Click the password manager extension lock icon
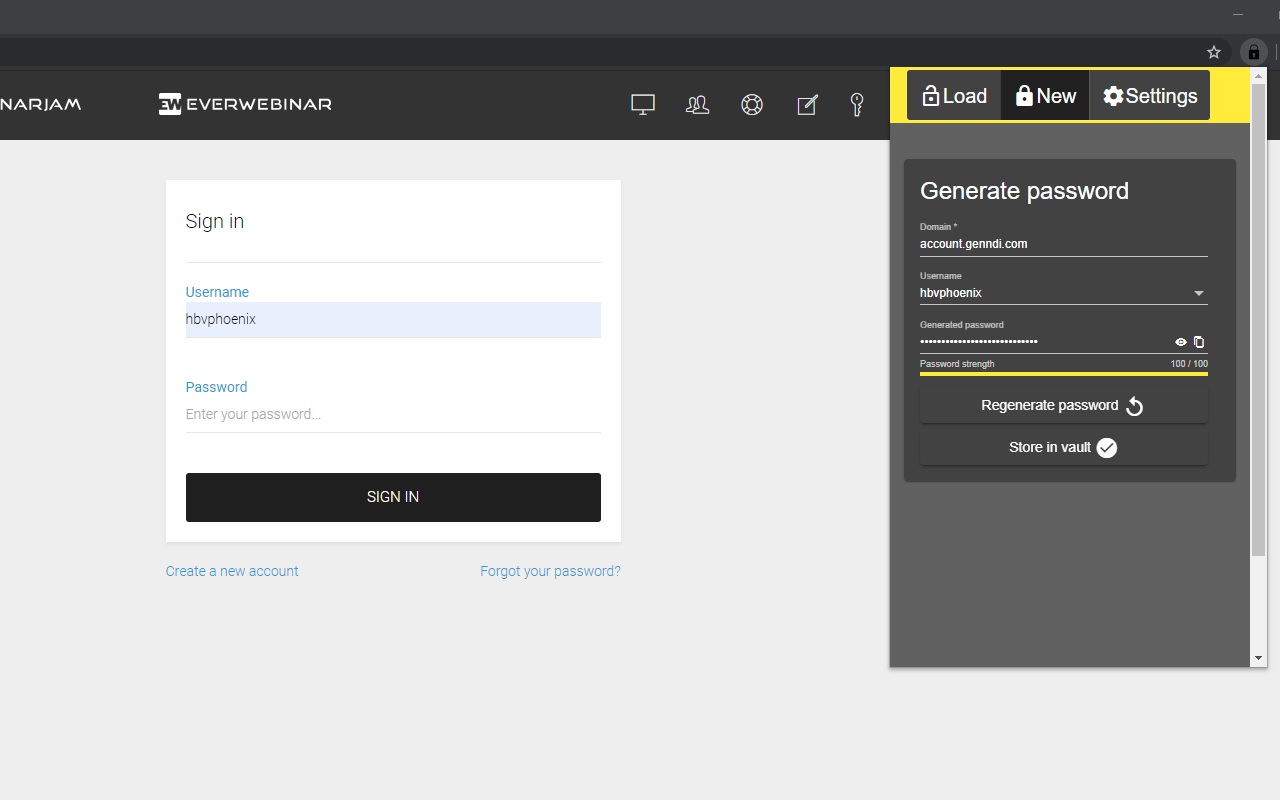The height and width of the screenshot is (800, 1280). [x=1254, y=52]
